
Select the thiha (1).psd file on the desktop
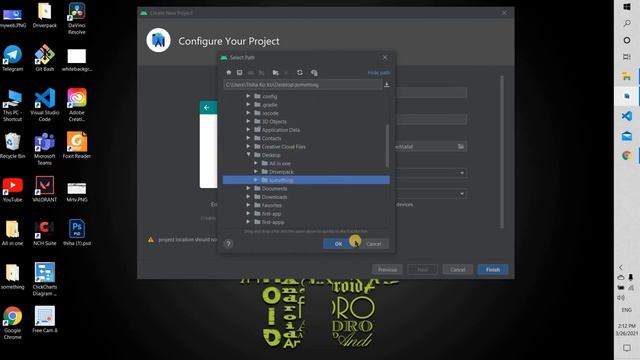coord(77,233)
